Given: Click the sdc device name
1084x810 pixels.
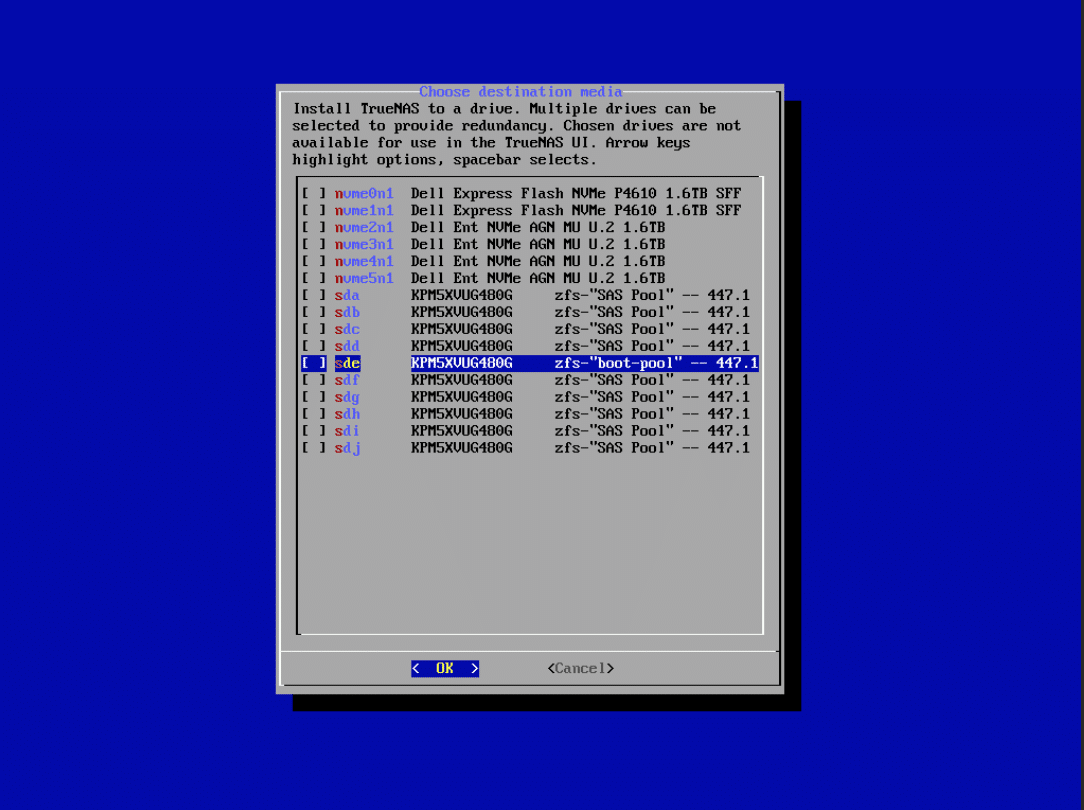Looking at the screenshot, I should point(347,329).
